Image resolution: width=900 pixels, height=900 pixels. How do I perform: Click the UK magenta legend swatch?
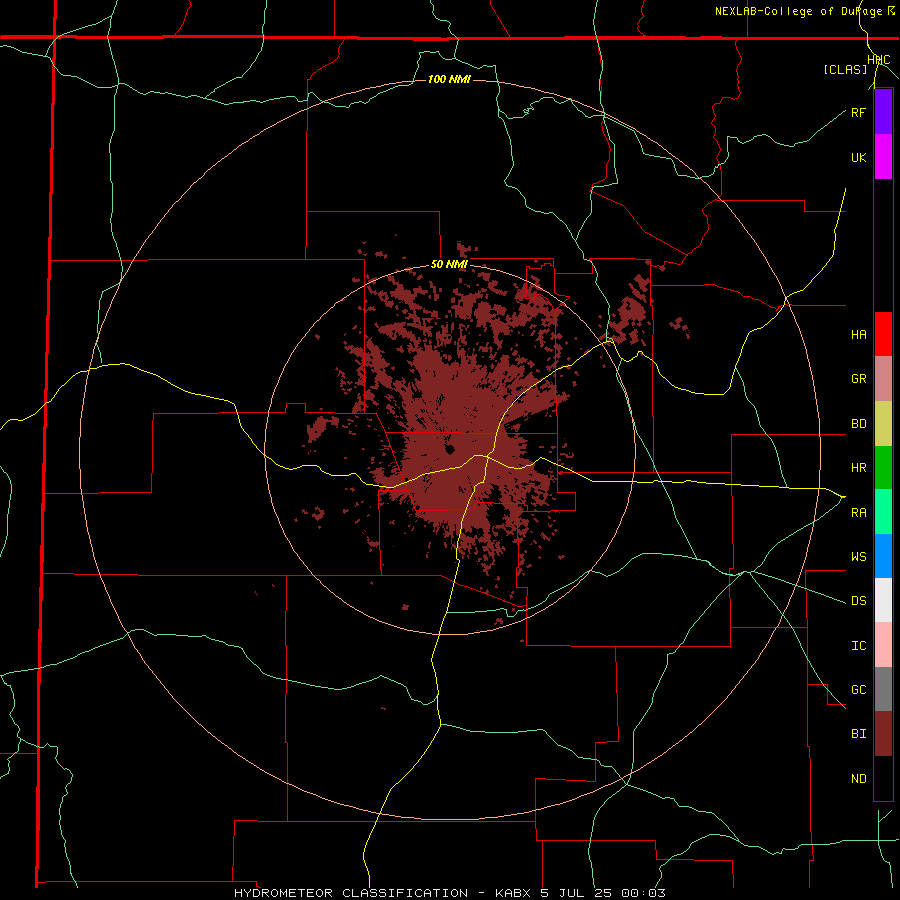click(x=883, y=157)
